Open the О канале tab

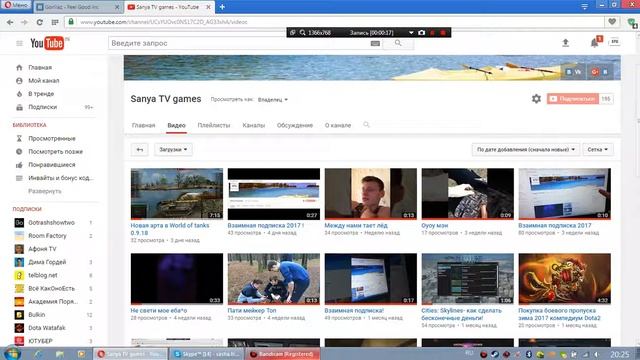point(338,125)
